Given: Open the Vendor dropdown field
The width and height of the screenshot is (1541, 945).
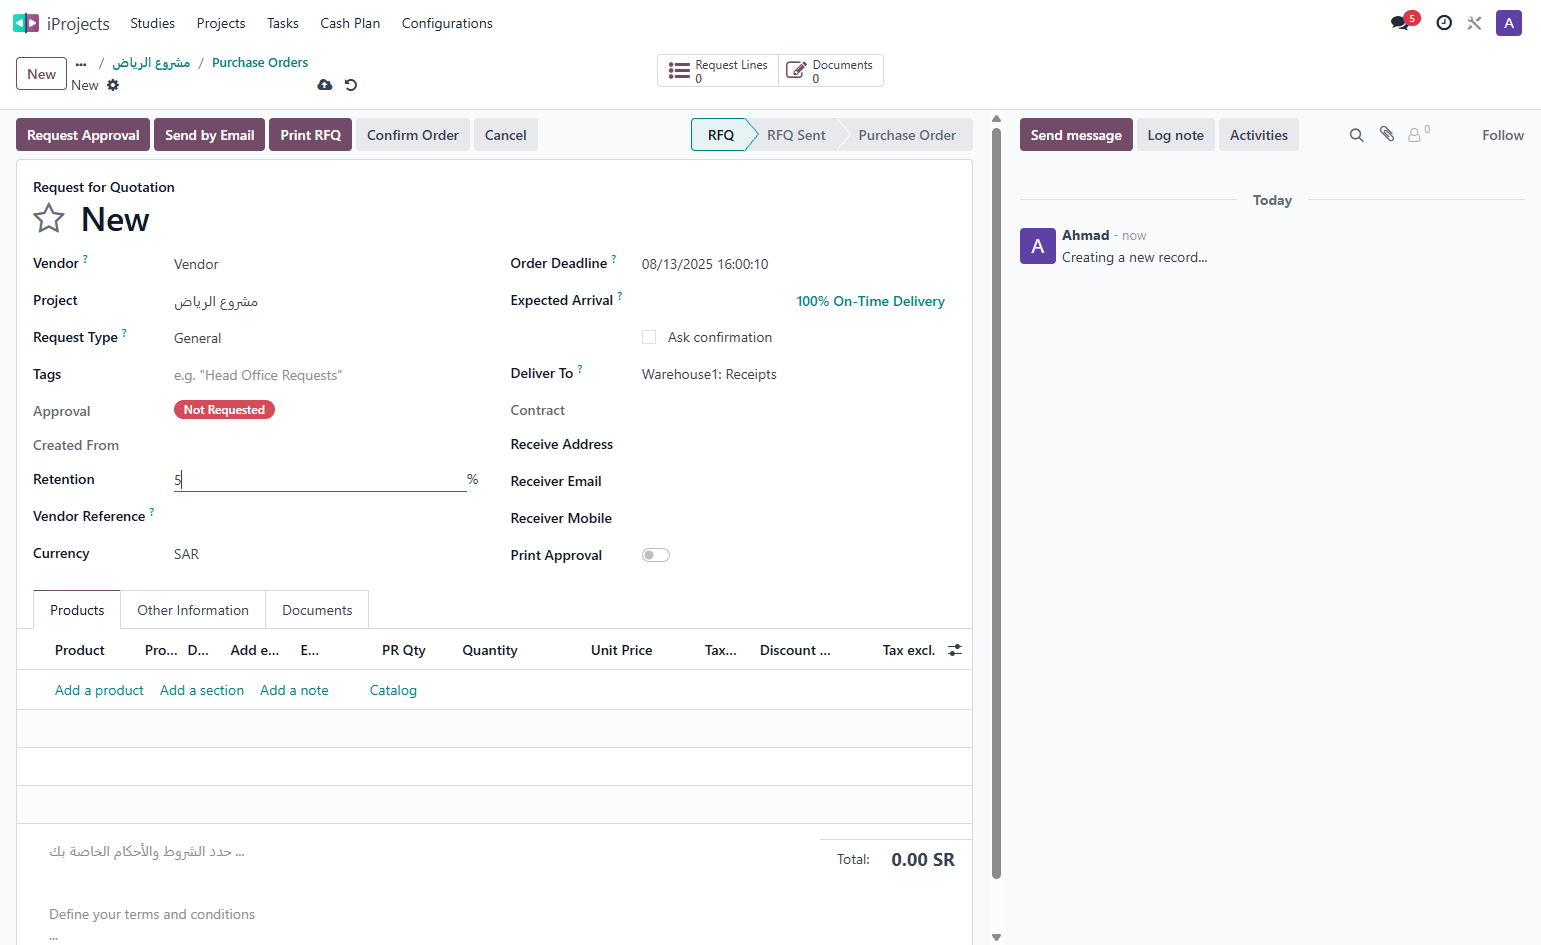Looking at the screenshot, I should tap(326, 264).
